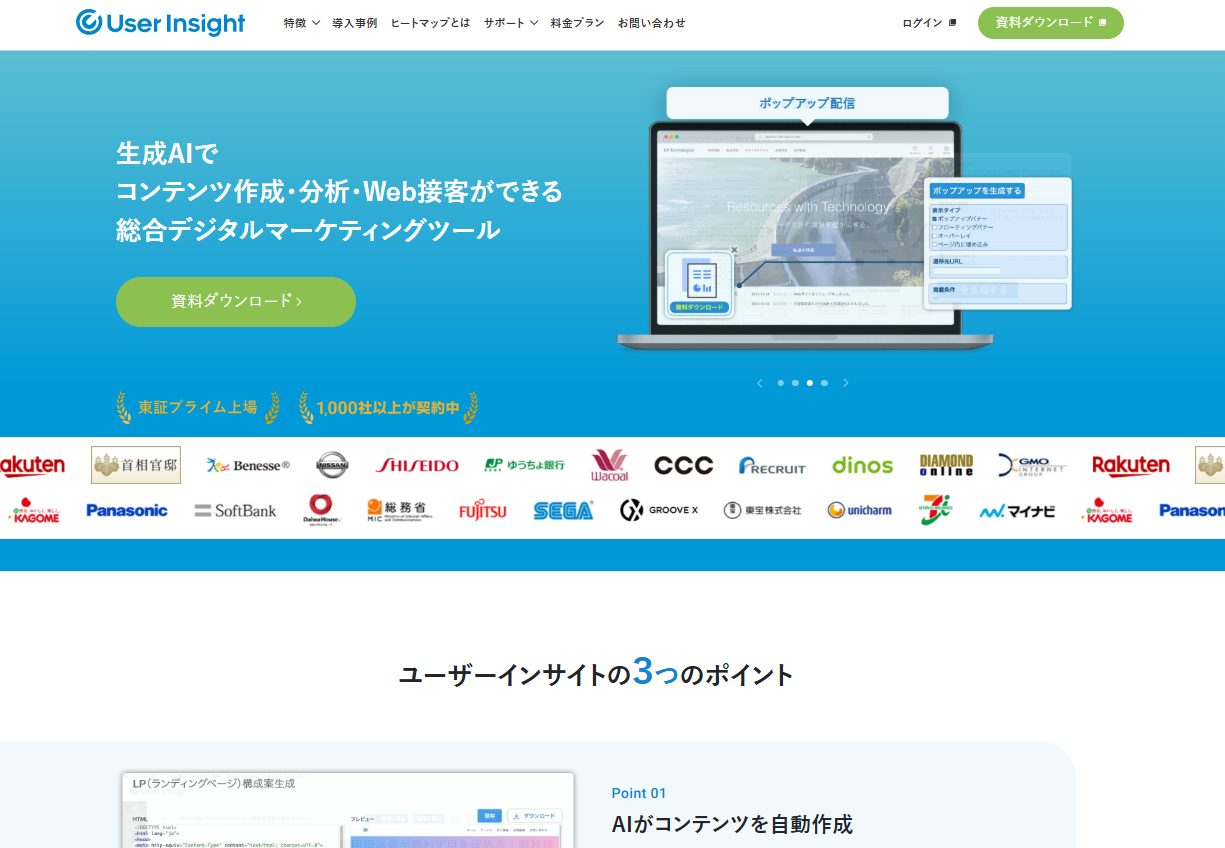
Task: Go to previous slide arrow
Action: [x=760, y=383]
